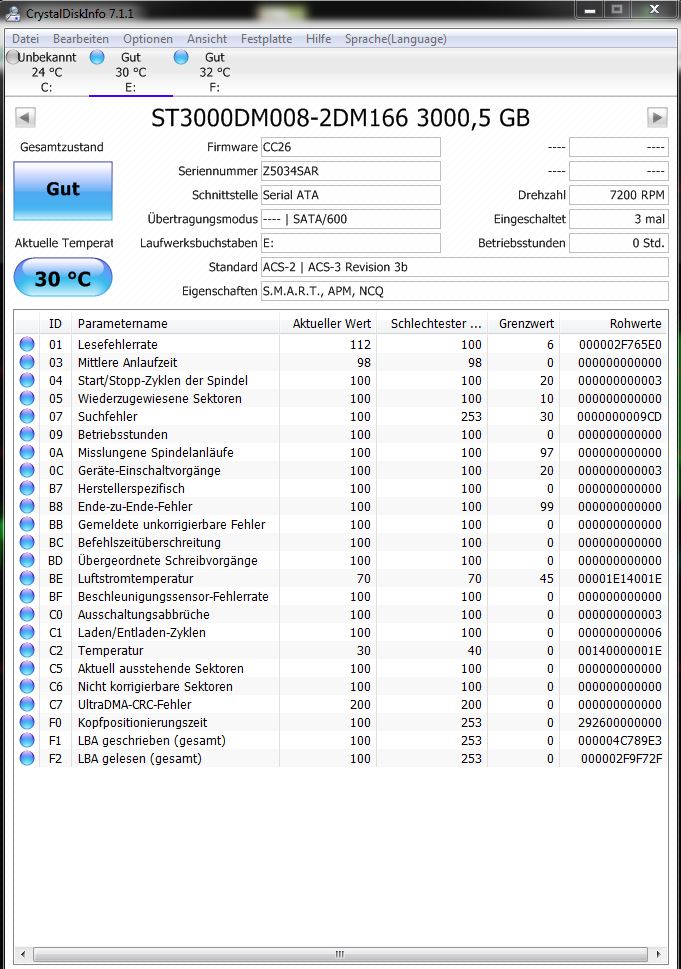
Task: Click the scrollbar left arrow at bottom
Action: click(23, 954)
